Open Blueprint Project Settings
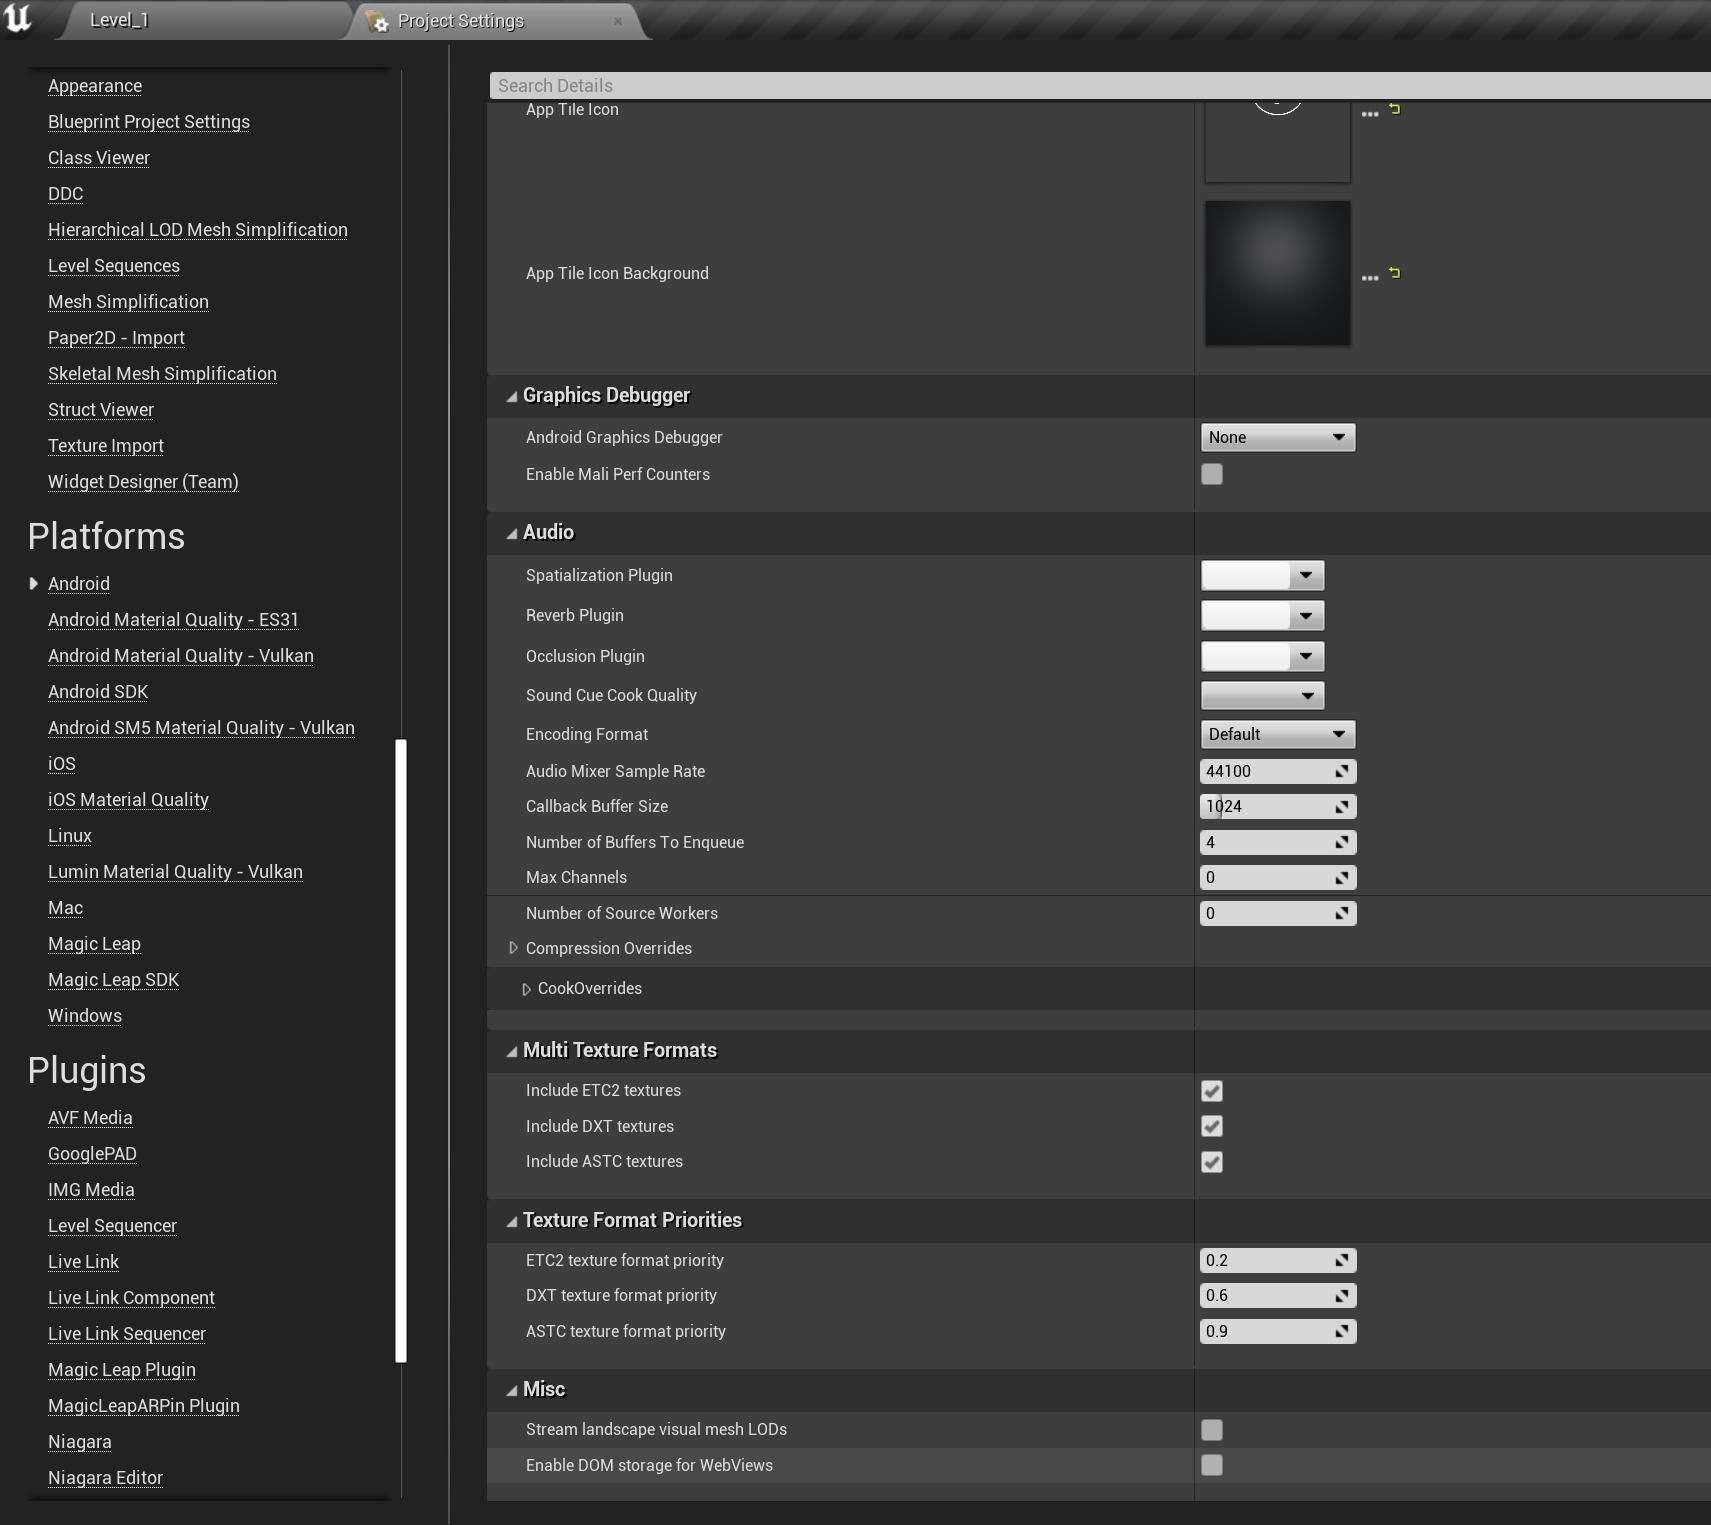 click(x=149, y=122)
